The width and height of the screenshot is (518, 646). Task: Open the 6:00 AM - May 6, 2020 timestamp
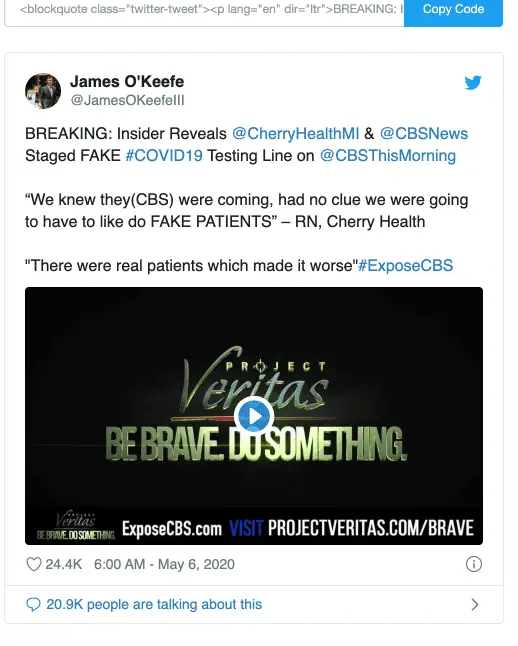point(164,564)
